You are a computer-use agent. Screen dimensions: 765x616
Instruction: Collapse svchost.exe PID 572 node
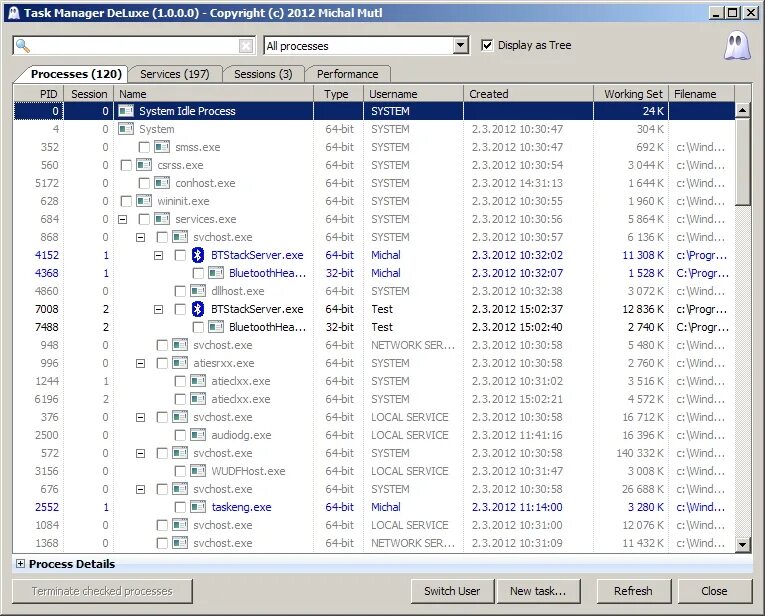tap(141, 454)
